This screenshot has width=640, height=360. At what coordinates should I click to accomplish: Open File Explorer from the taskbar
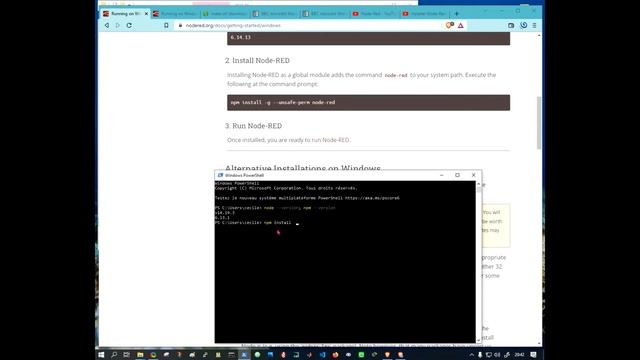140,355
